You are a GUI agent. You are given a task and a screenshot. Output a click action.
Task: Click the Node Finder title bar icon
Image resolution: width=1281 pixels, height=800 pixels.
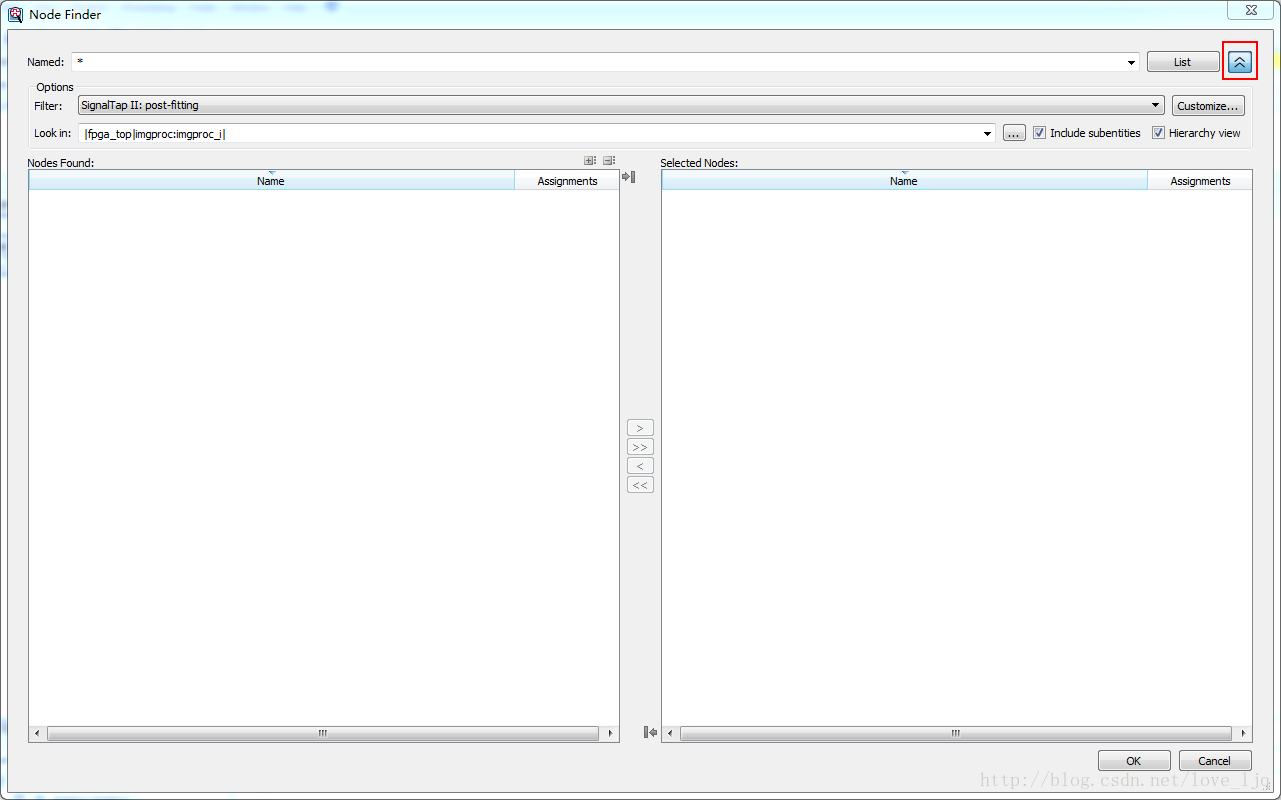click(x=16, y=14)
